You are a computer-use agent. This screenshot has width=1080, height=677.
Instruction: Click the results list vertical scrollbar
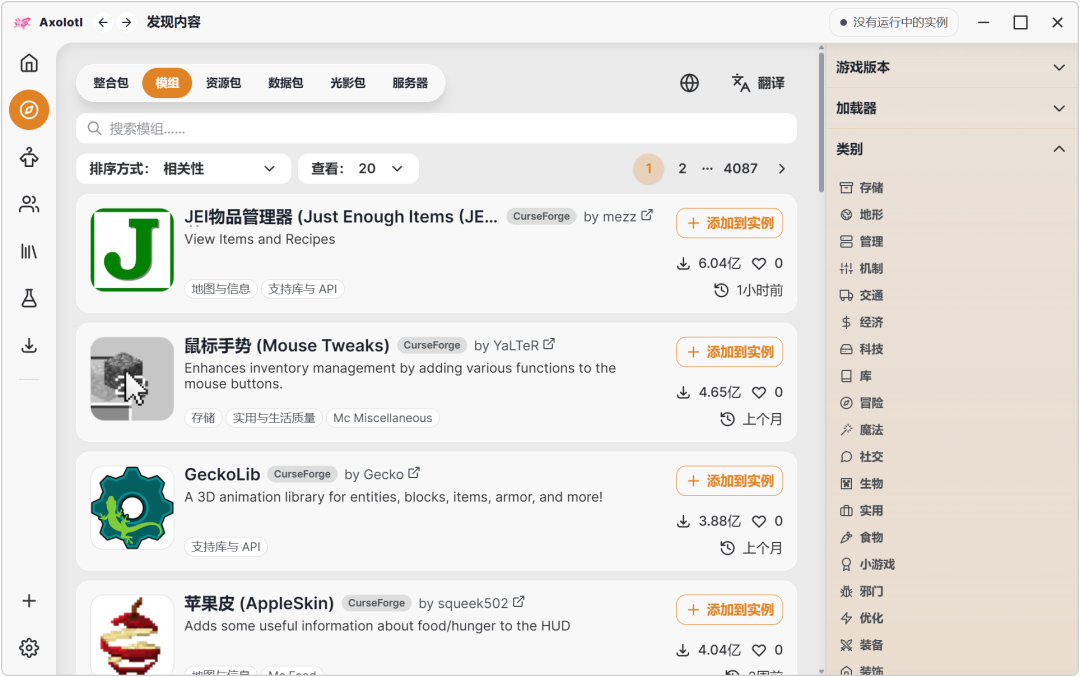pyautogui.click(x=821, y=121)
